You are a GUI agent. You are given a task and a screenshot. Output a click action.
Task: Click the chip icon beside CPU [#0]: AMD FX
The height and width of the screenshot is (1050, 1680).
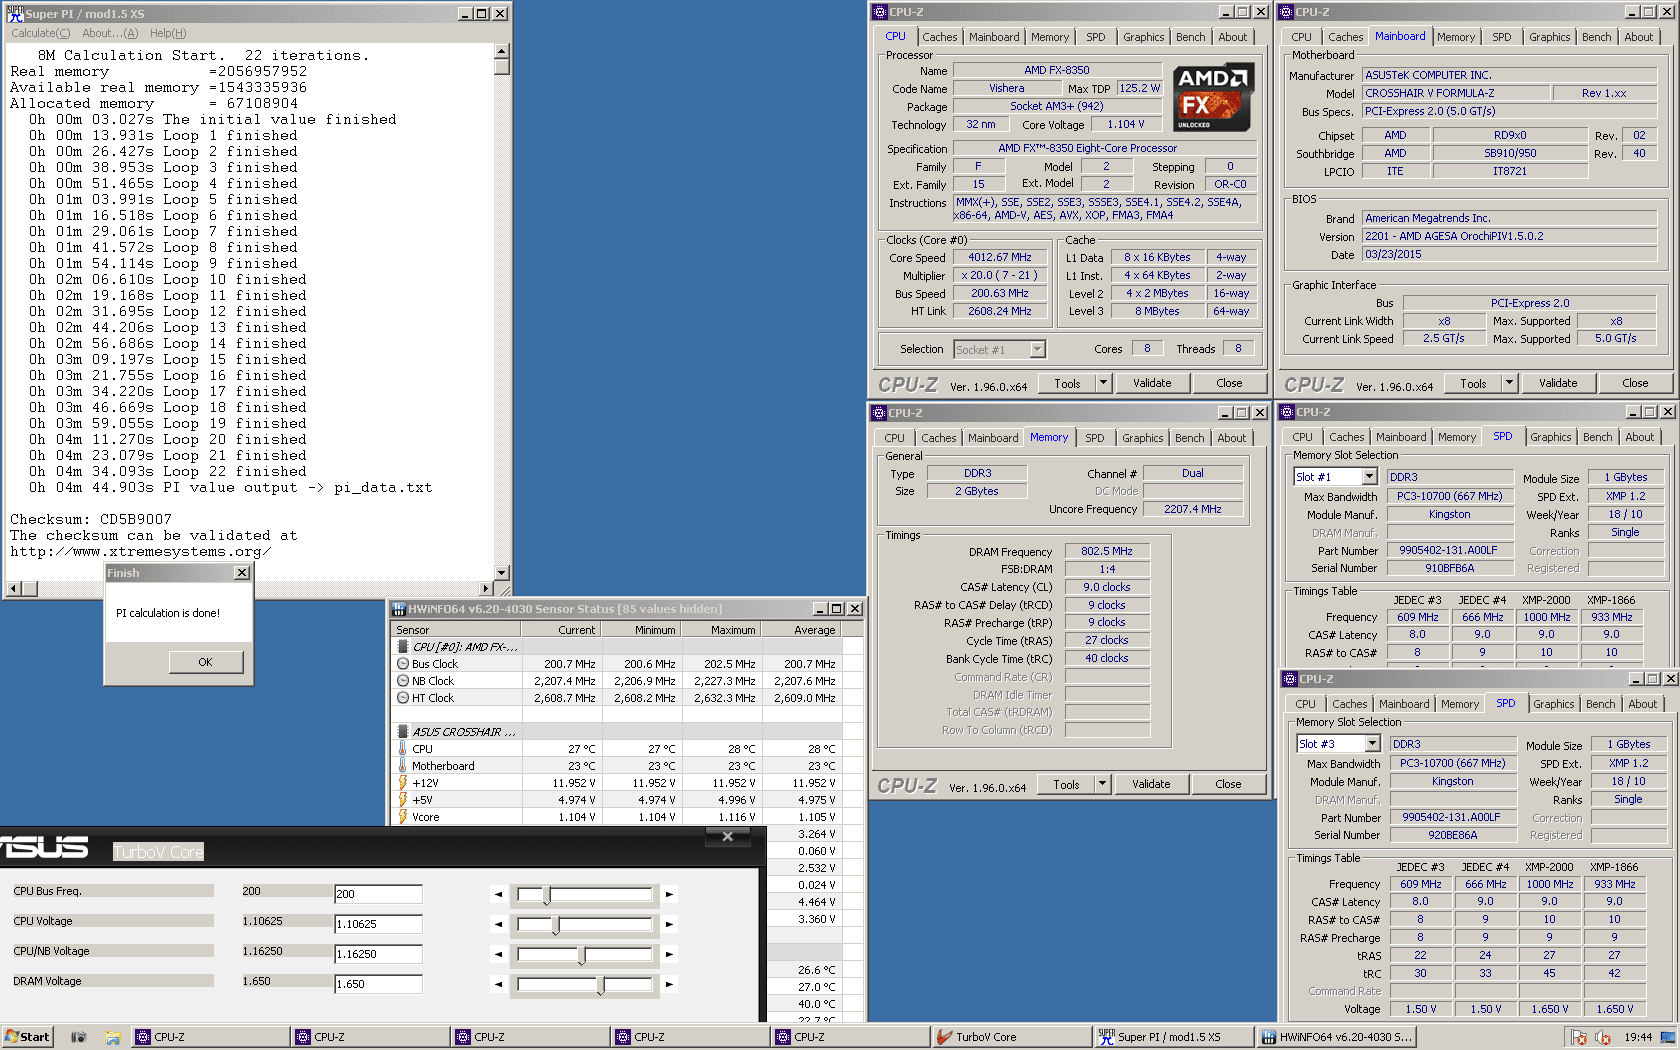pyautogui.click(x=403, y=647)
